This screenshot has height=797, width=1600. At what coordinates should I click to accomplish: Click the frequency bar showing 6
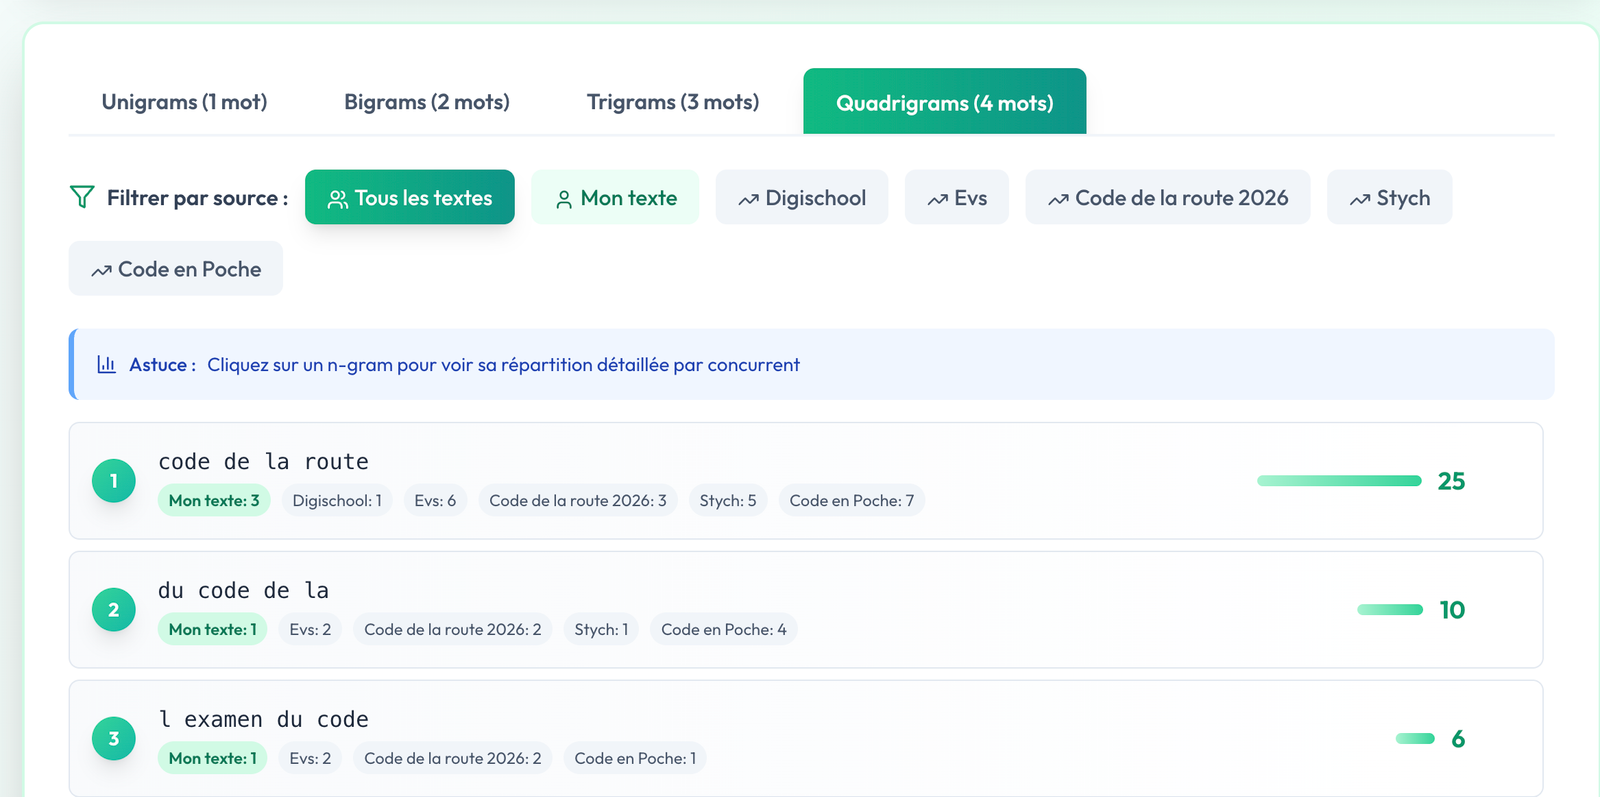click(1415, 739)
